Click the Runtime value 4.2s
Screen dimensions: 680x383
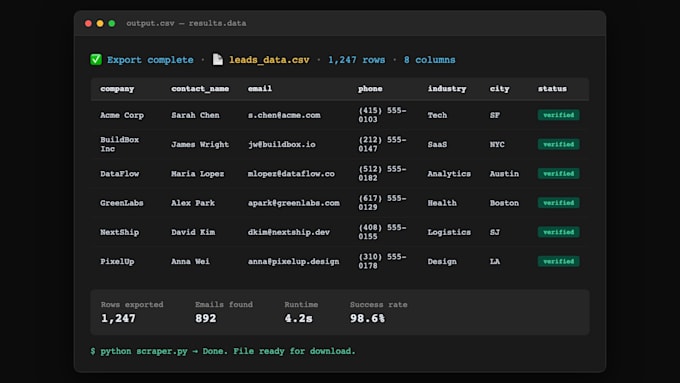pyautogui.click(x=298, y=318)
